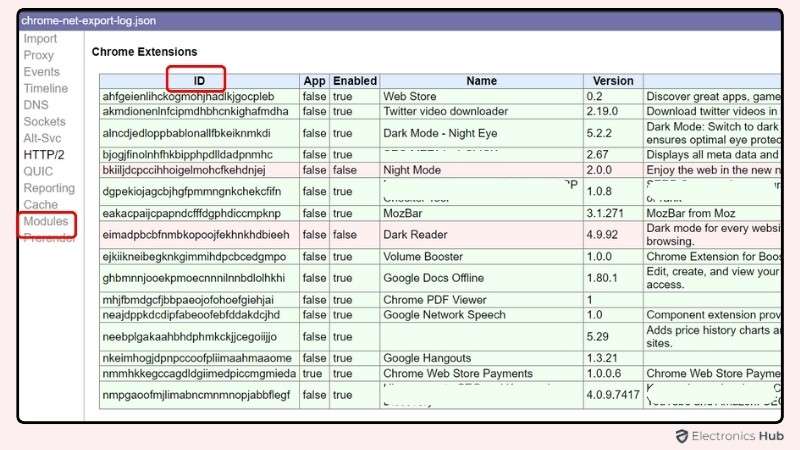The image size is (800, 450).
Task: Click the chrome-net-export-log.json title
Action: point(89,21)
